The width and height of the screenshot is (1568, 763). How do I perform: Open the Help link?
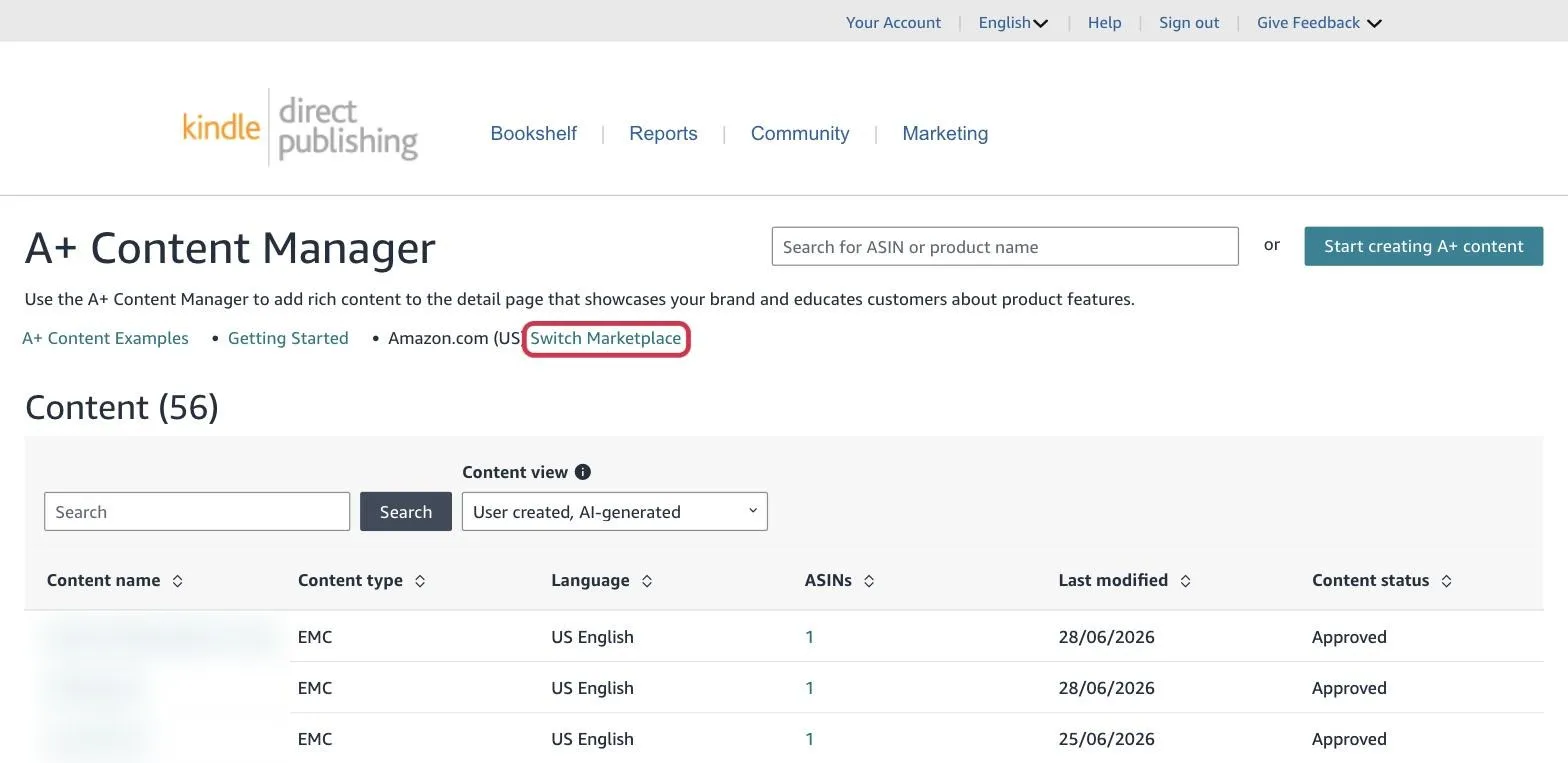pyautogui.click(x=1104, y=23)
